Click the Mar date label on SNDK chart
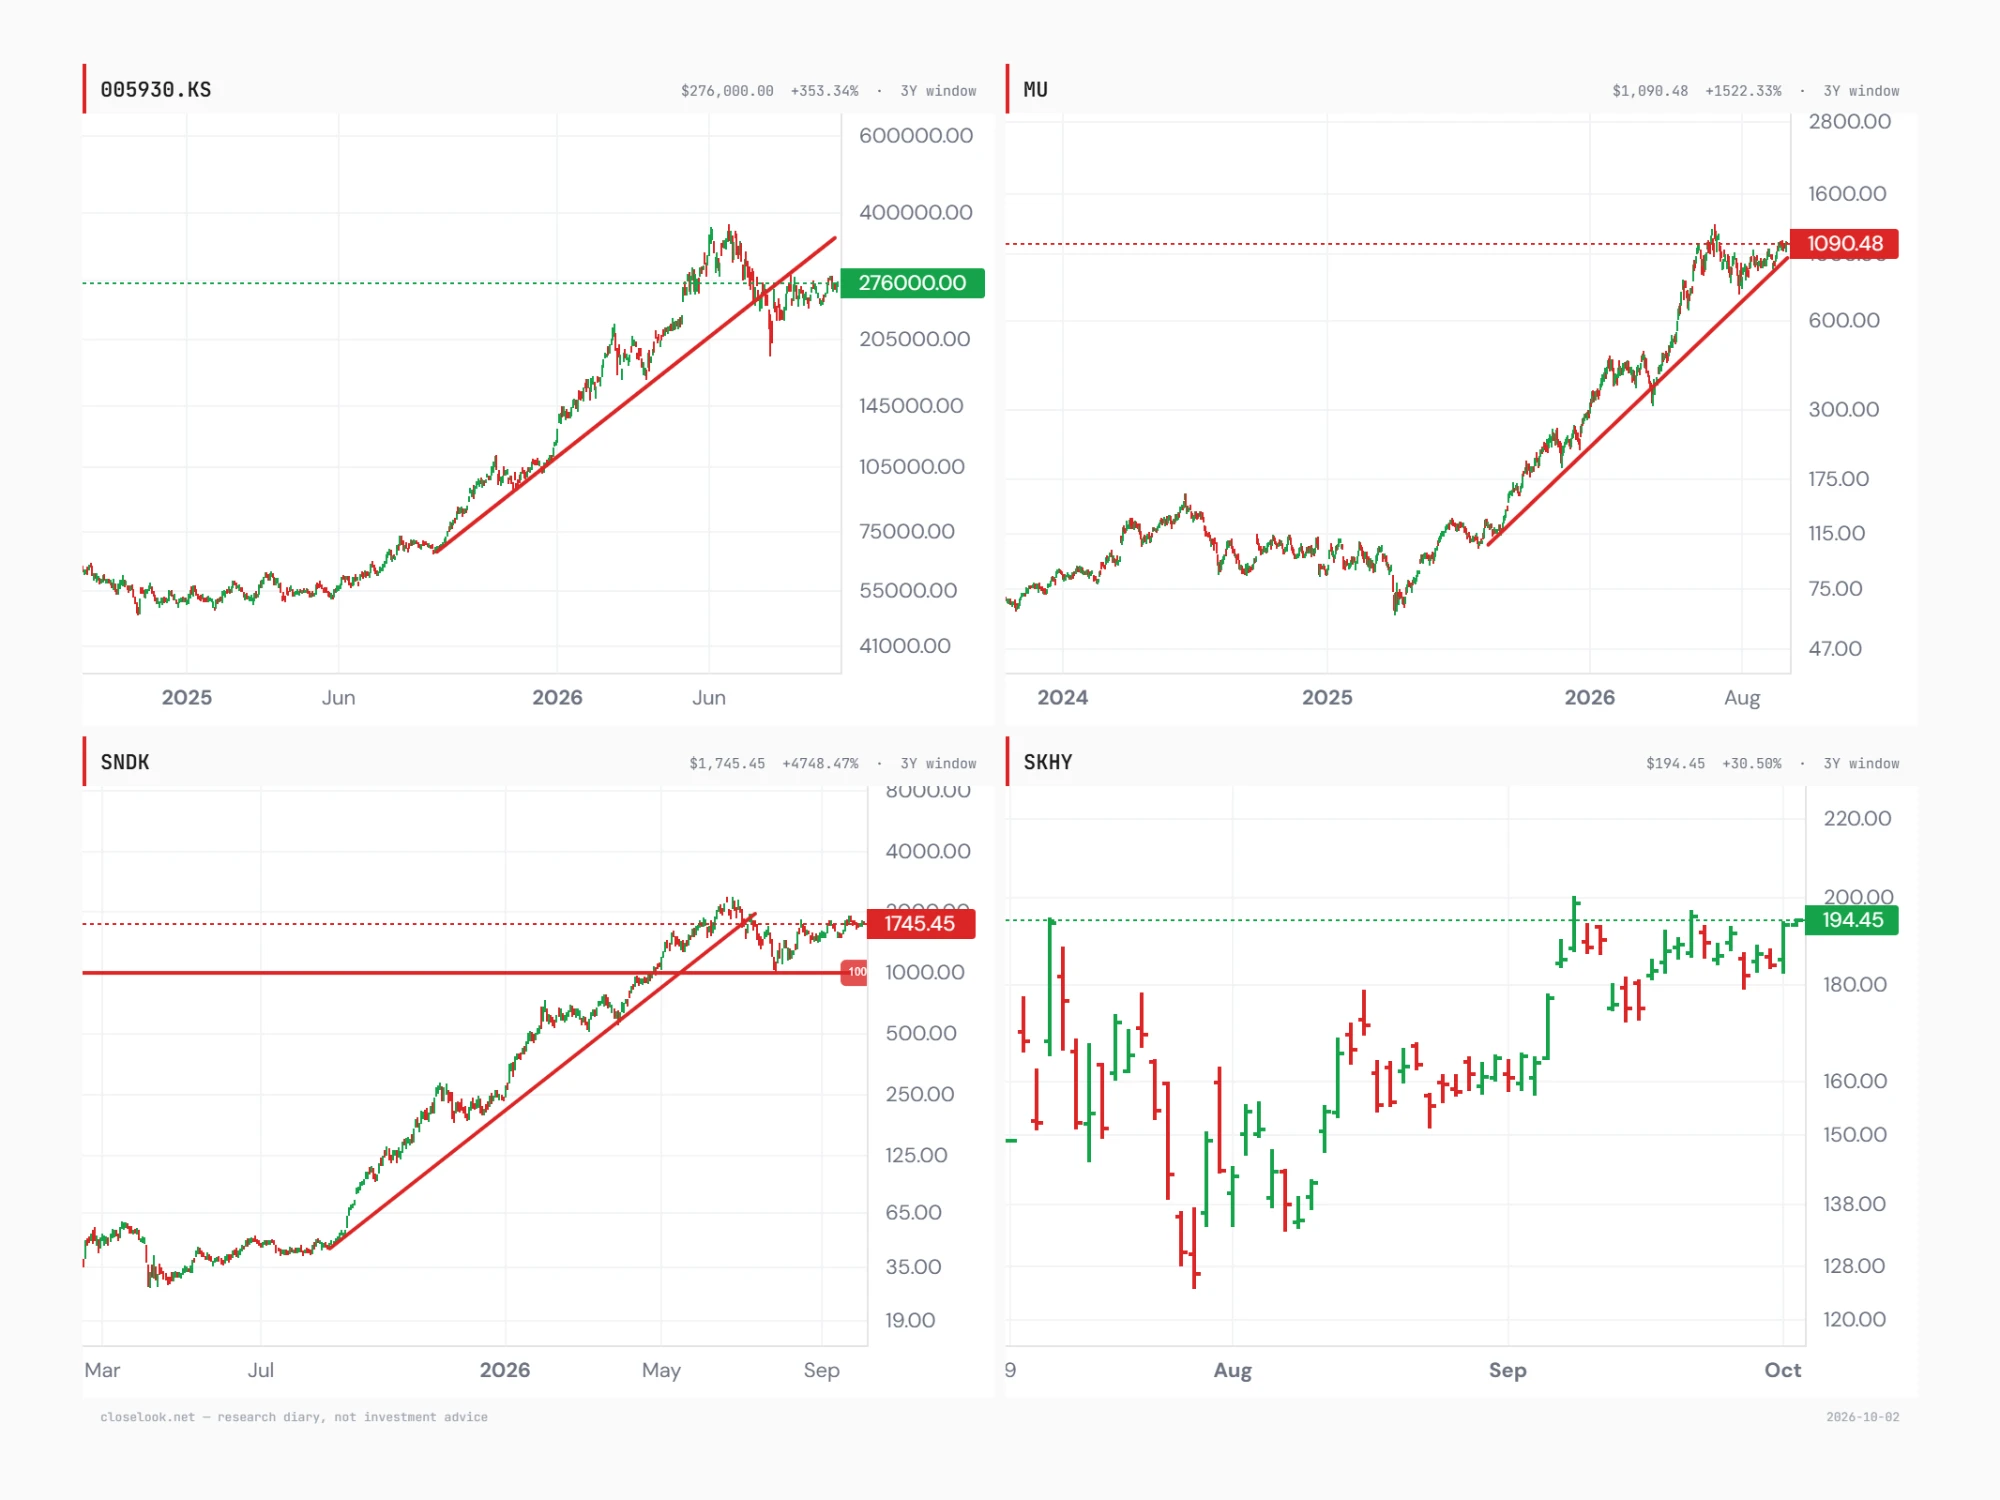The height and width of the screenshot is (1500, 2000). click(x=102, y=1370)
